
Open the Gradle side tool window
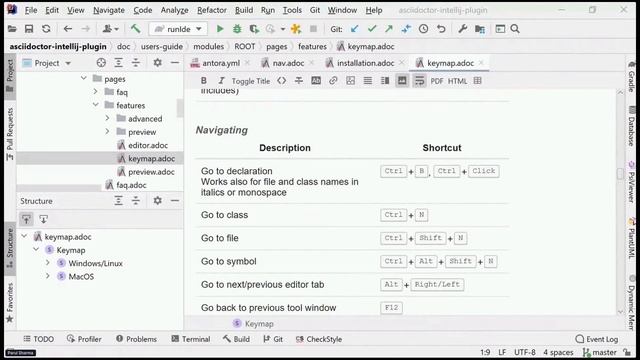point(631,76)
